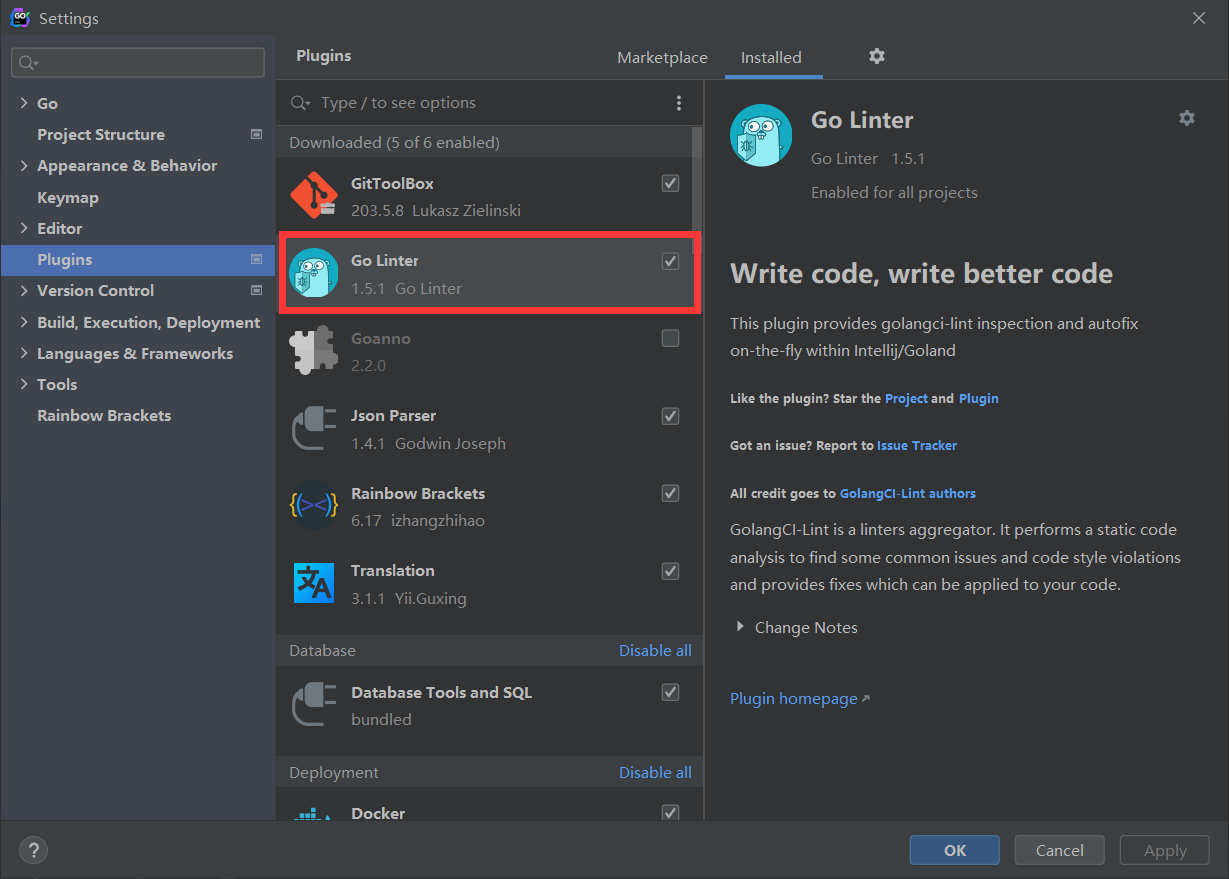This screenshot has width=1229, height=879.
Task: Open the Project link in plugin description
Action: point(906,398)
